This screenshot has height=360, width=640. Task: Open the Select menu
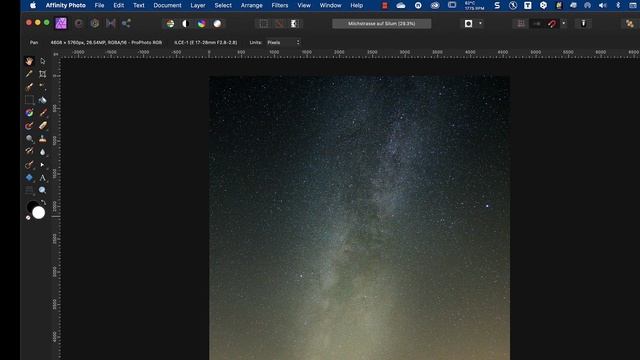(223, 5)
